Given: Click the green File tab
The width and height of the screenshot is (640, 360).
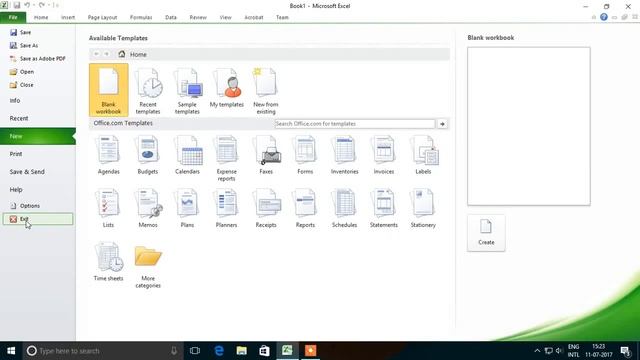Looking at the screenshot, I should coord(13,18).
